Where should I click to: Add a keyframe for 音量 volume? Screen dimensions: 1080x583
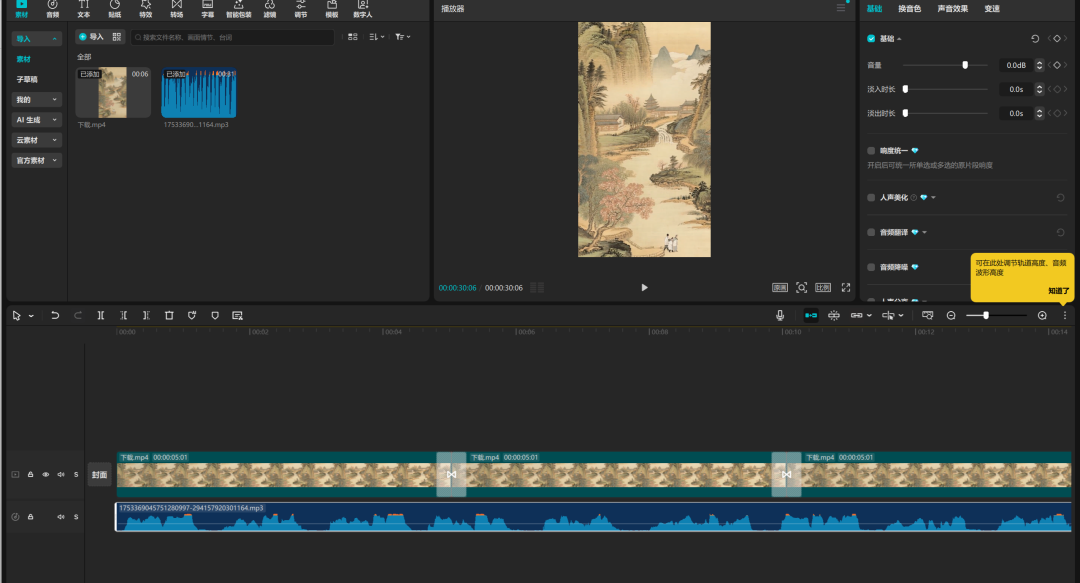click(1057, 65)
